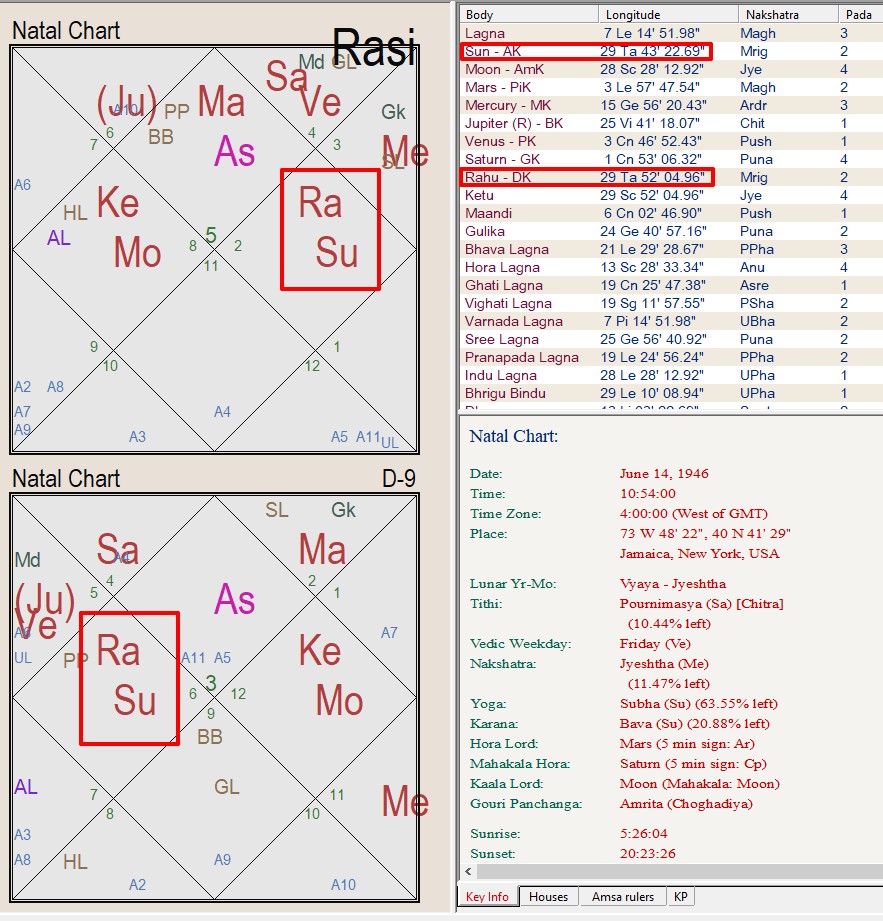Viewport: 883px width, 921px height.
Task: Switch to the Houses tab
Action: 548,897
